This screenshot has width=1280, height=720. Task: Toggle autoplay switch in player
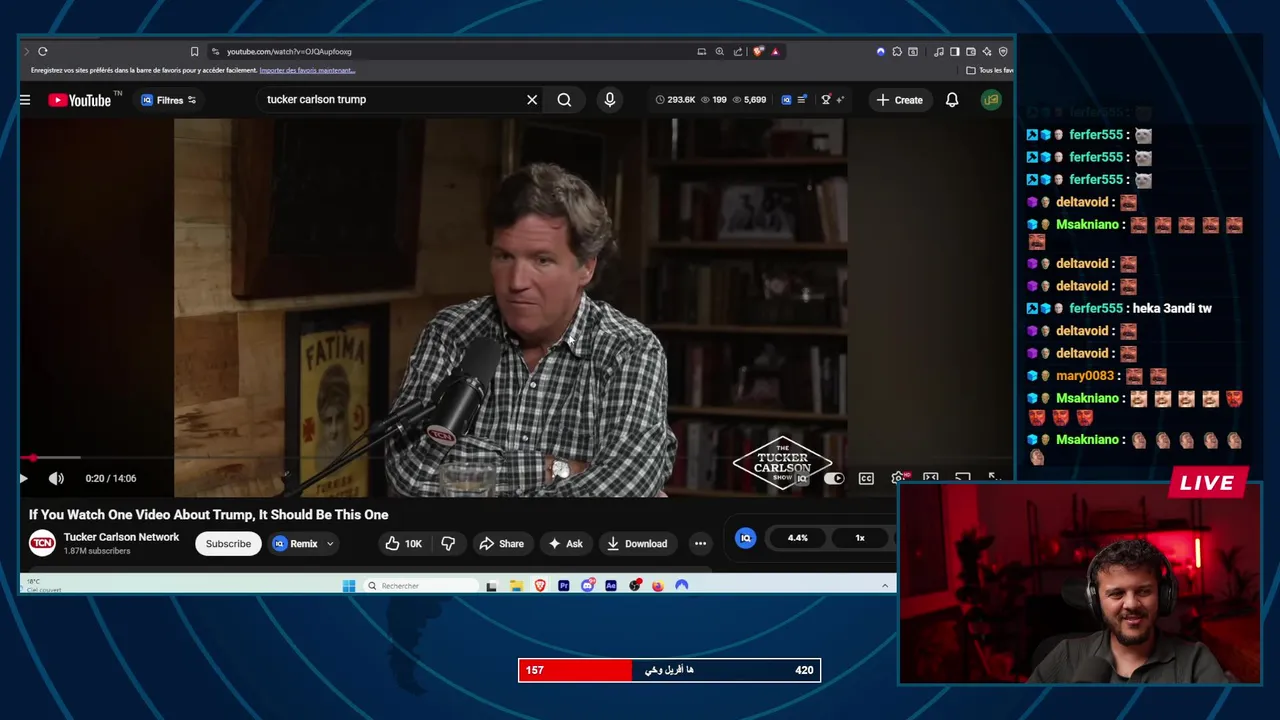(833, 478)
